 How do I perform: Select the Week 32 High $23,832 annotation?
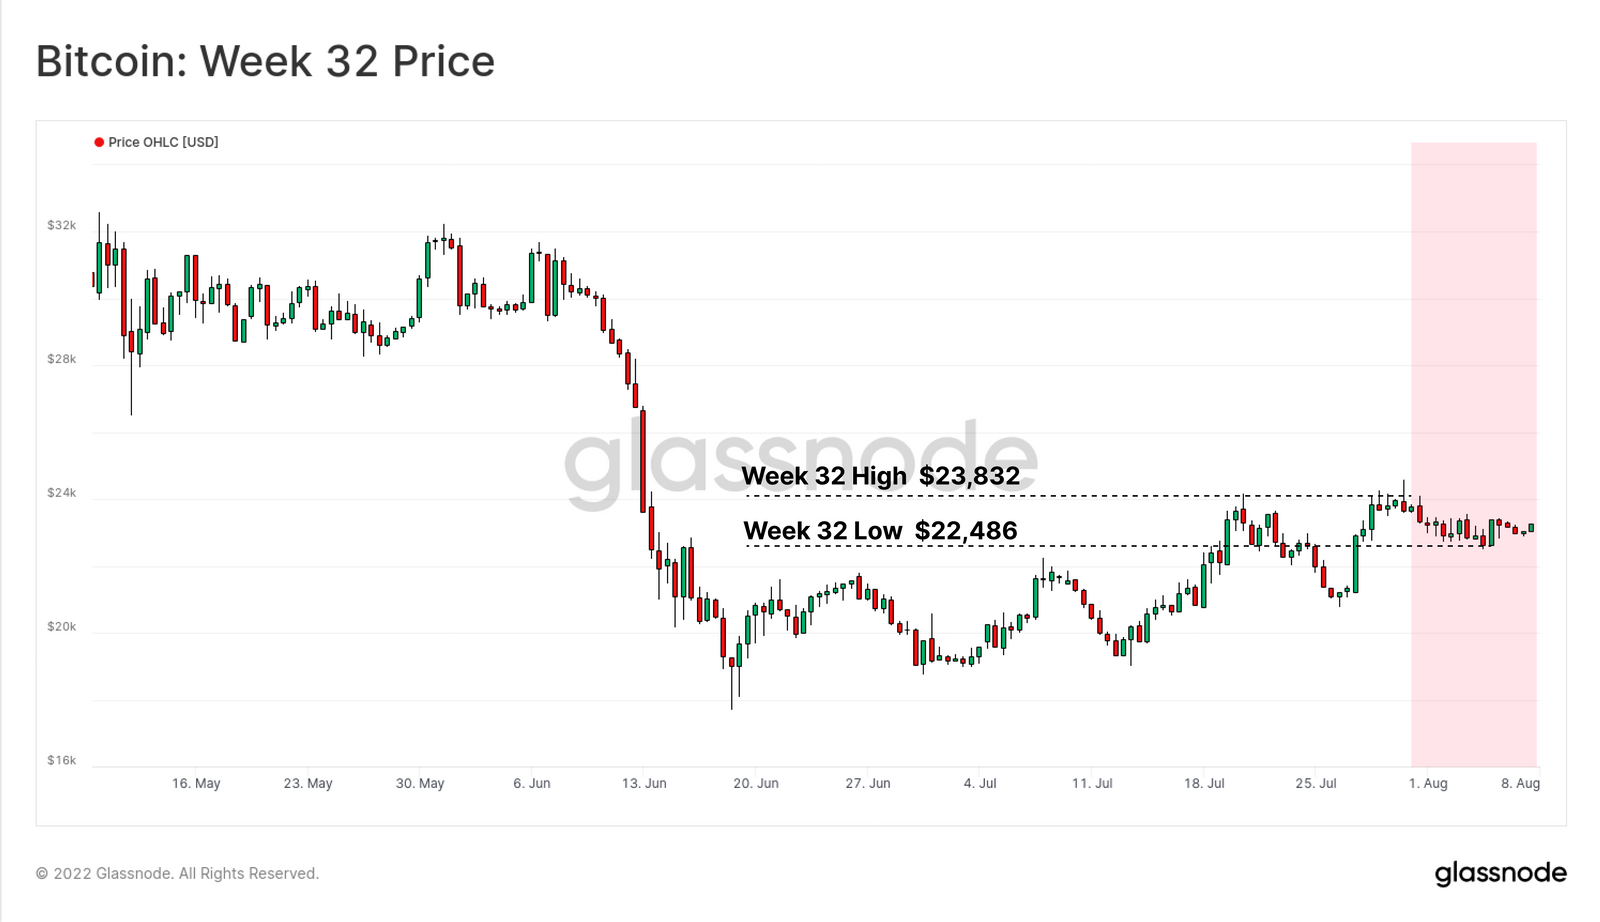pos(881,476)
